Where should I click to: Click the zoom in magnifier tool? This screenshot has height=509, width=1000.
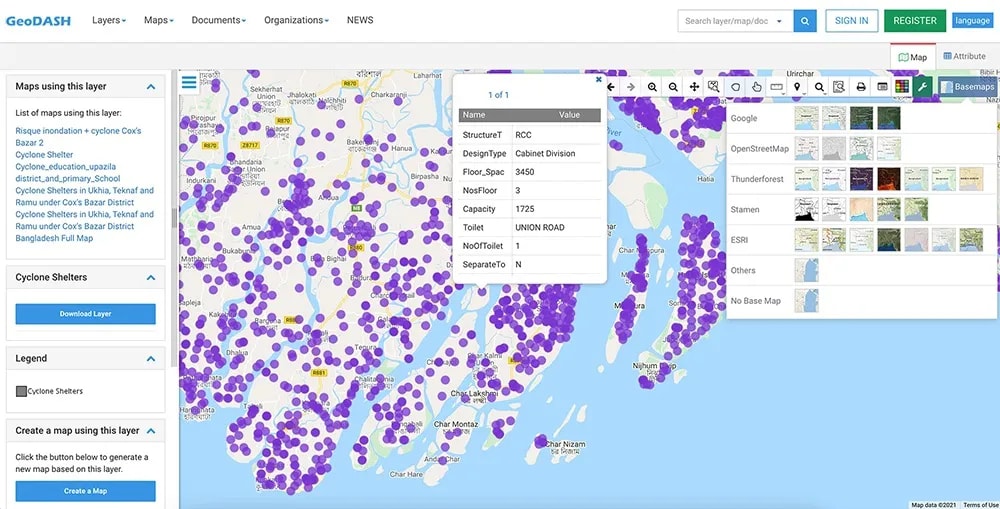point(652,87)
